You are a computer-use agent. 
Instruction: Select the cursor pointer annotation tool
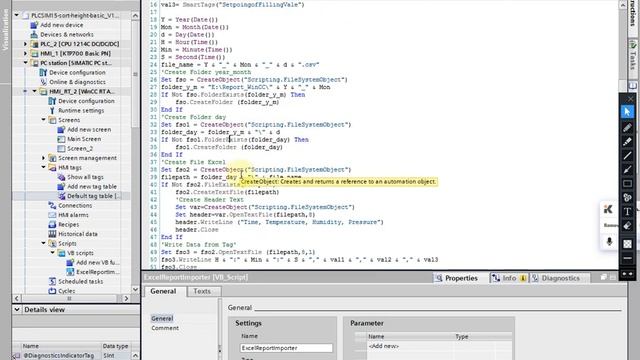627,112
